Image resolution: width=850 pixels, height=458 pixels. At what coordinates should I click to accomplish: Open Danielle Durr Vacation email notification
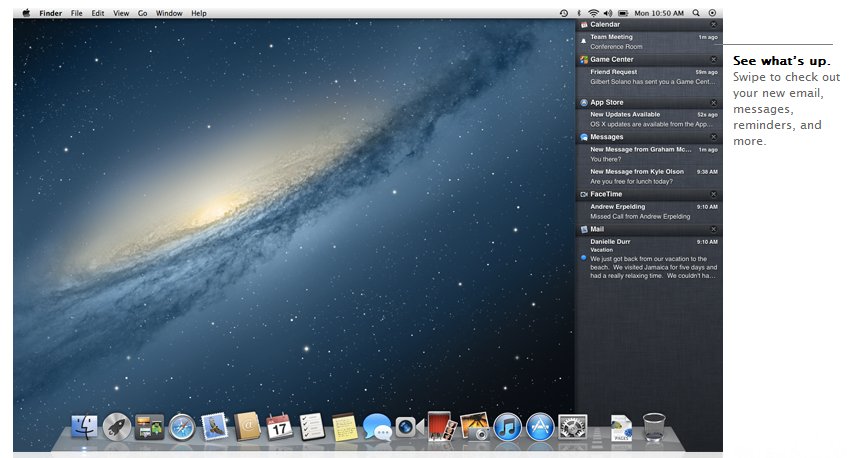click(x=649, y=259)
